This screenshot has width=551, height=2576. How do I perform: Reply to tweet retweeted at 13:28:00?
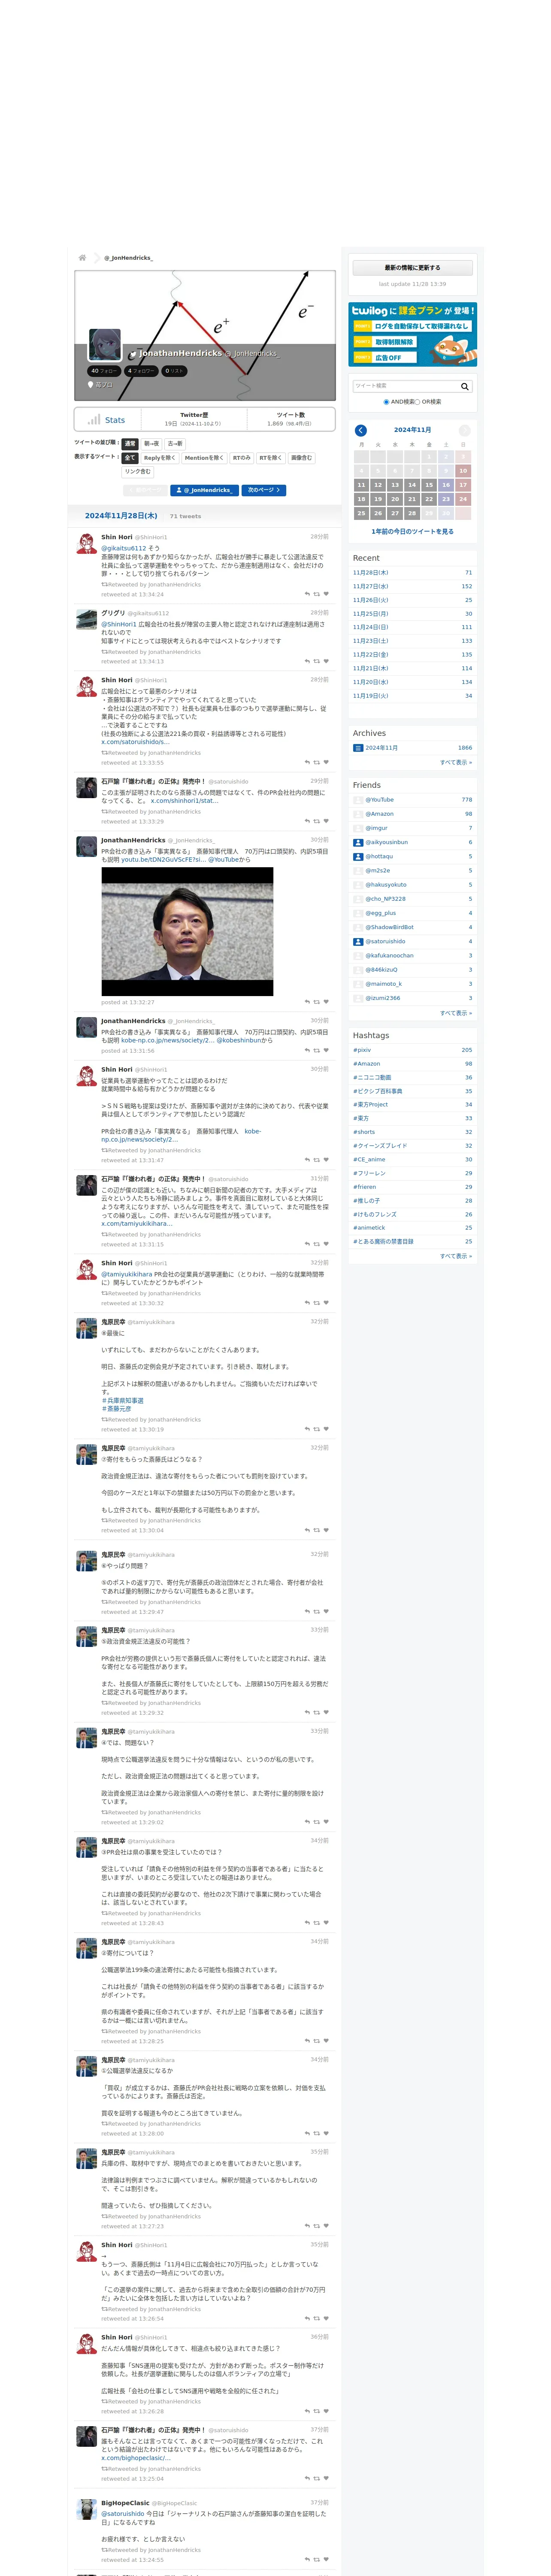[307, 2134]
